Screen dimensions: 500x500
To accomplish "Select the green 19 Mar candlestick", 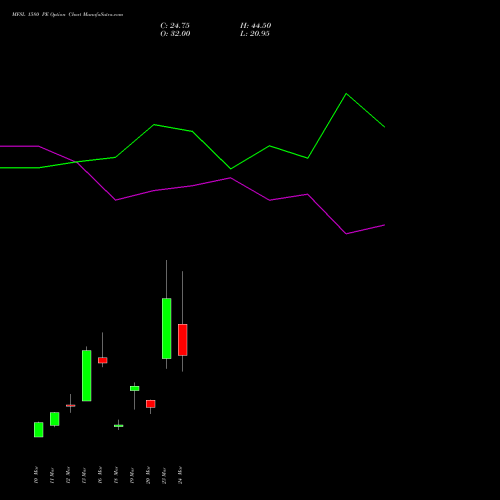I will 135,388.
